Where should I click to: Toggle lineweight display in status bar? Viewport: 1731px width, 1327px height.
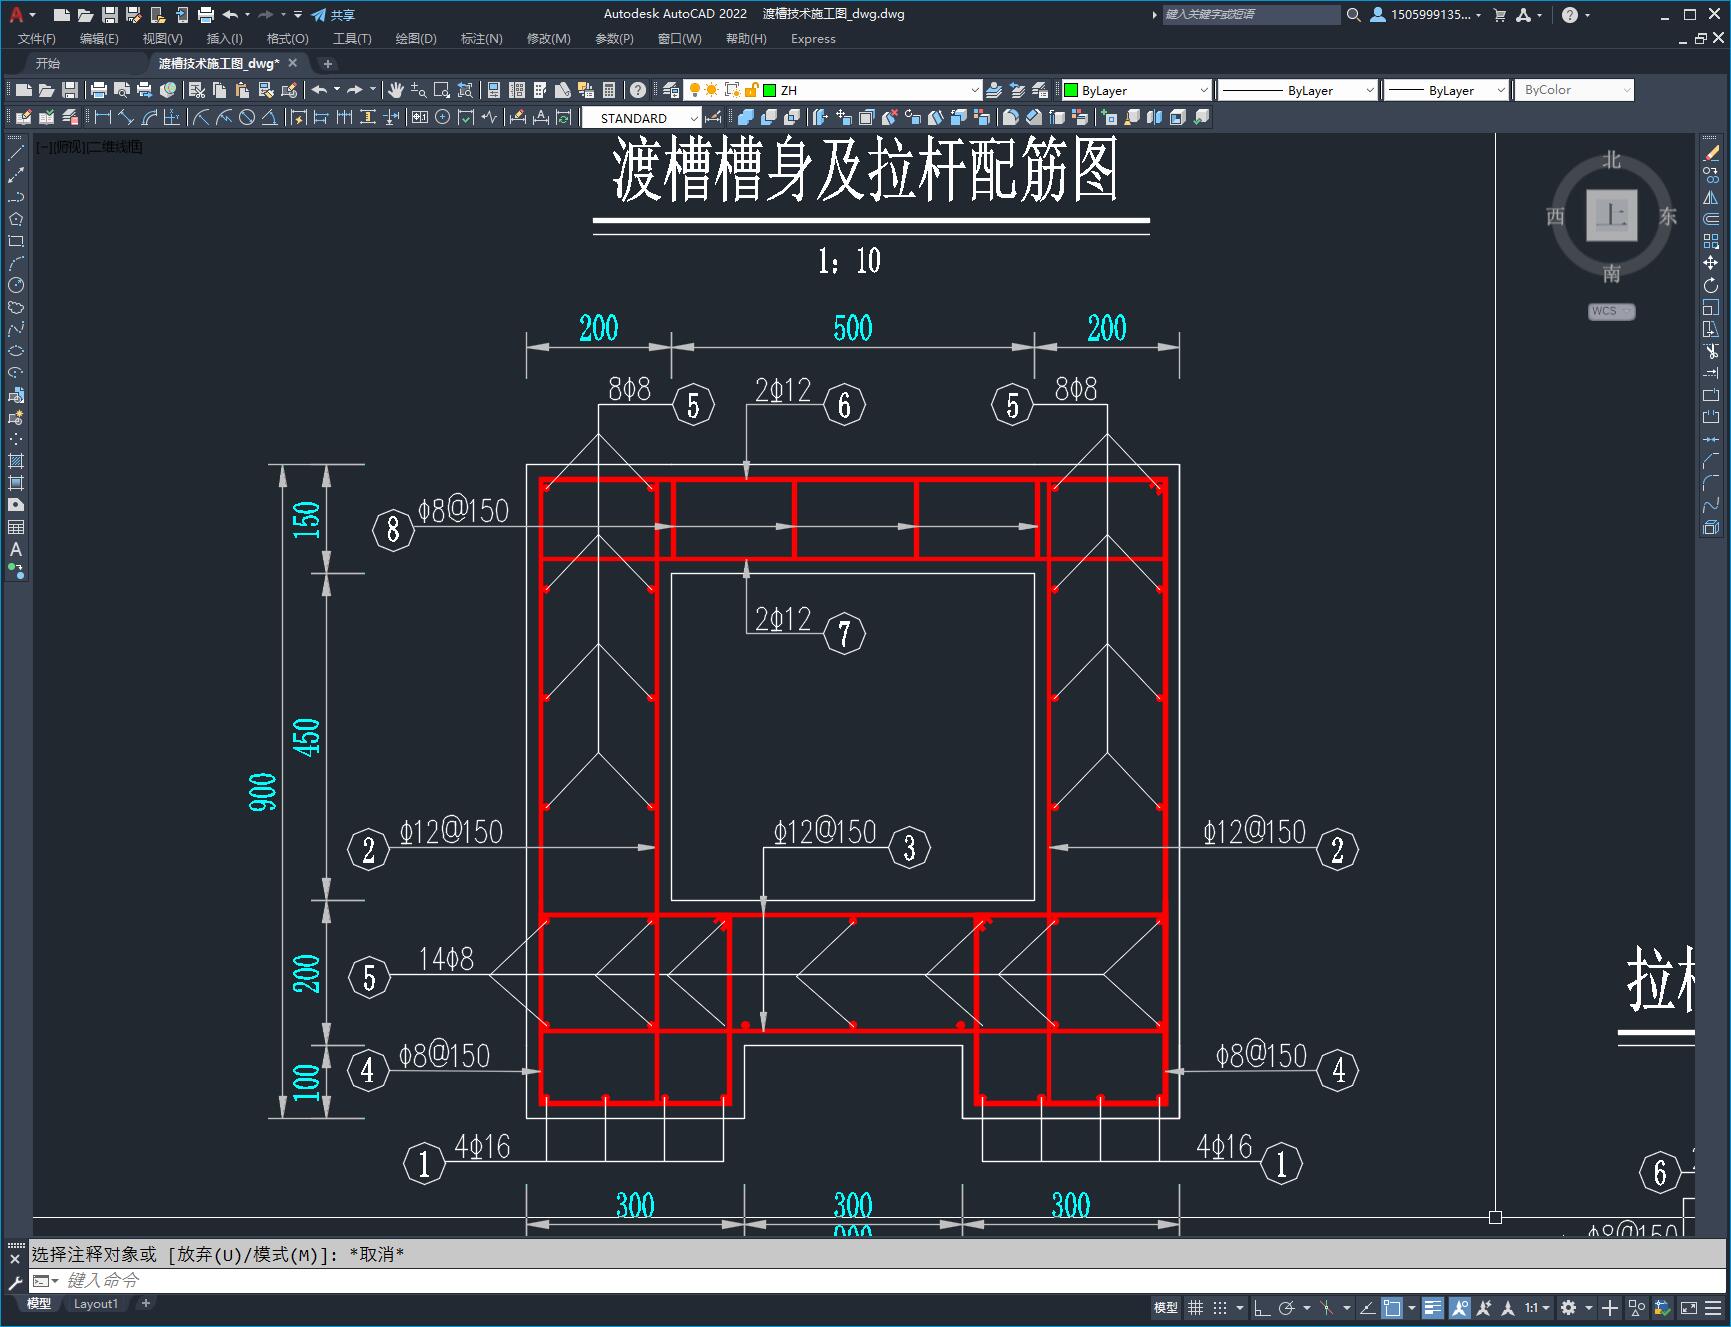[x=1433, y=1307]
